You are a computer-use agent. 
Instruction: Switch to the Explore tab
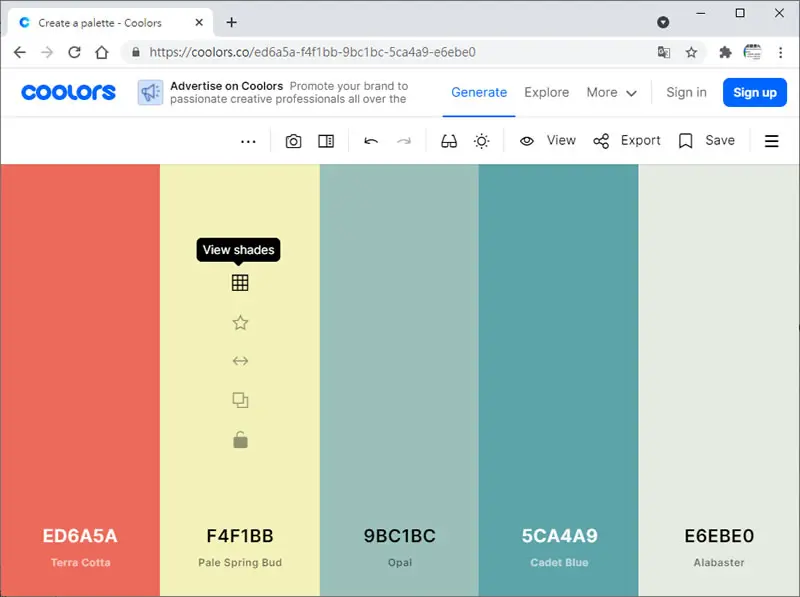pyautogui.click(x=546, y=92)
